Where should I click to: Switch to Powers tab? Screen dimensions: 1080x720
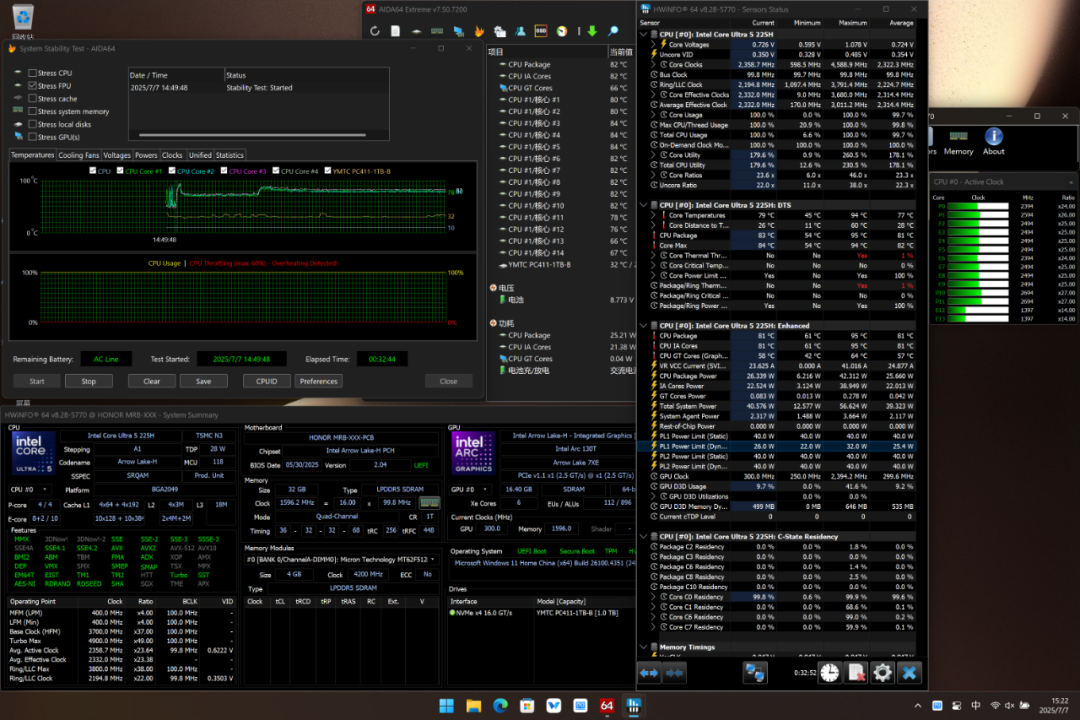pyautogui.click(x=146, y=155)
